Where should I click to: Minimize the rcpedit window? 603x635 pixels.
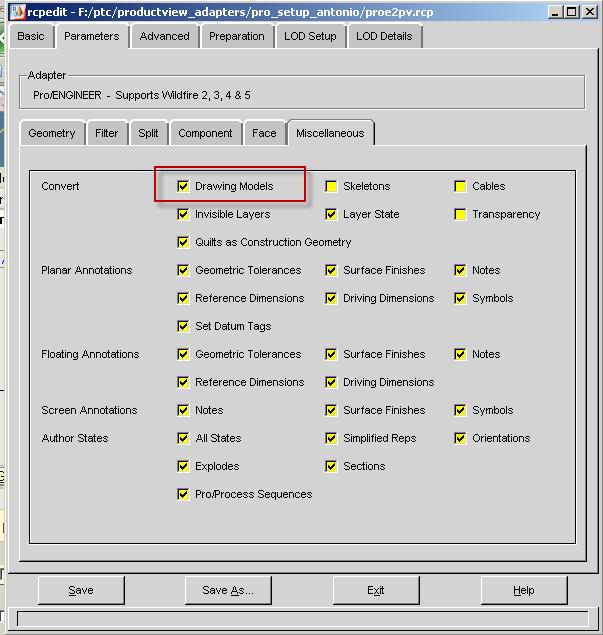pyautogui.click(x=555, y=12)
